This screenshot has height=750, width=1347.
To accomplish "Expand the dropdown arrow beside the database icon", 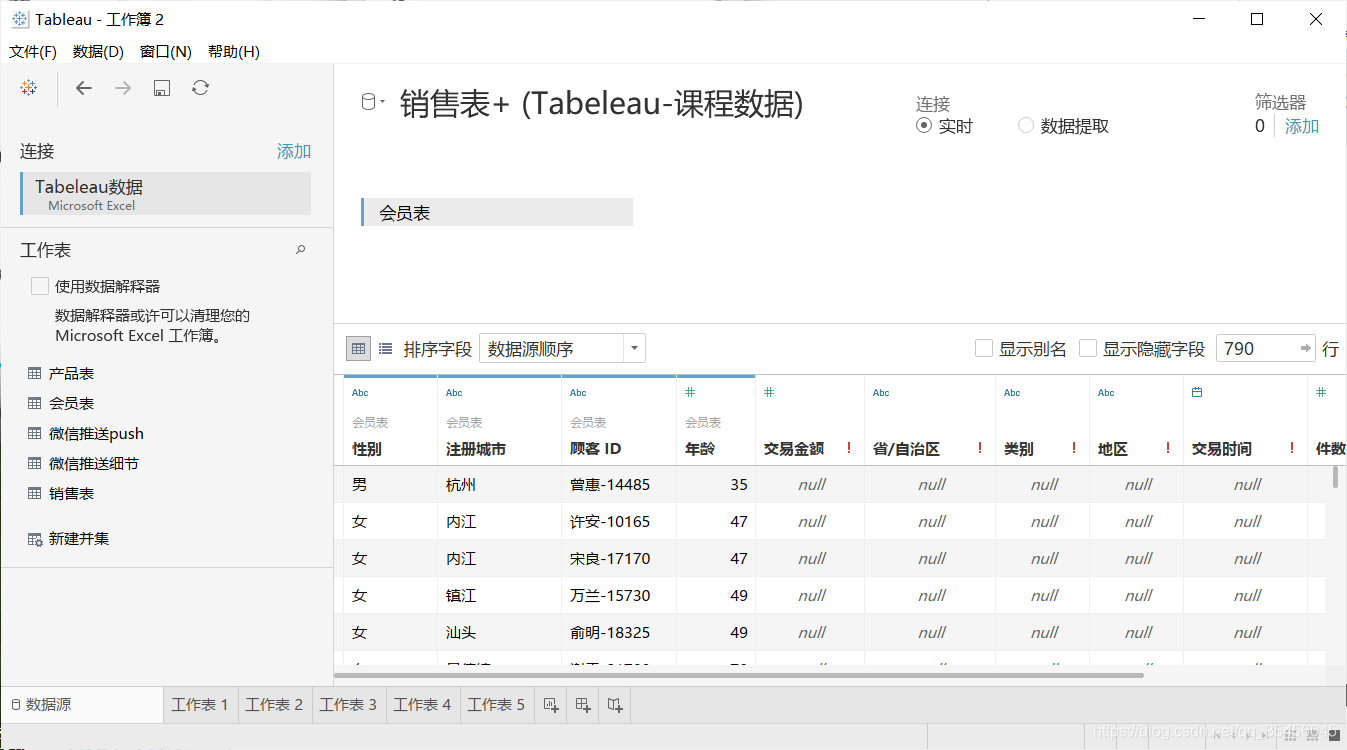I will click(382, 102).
